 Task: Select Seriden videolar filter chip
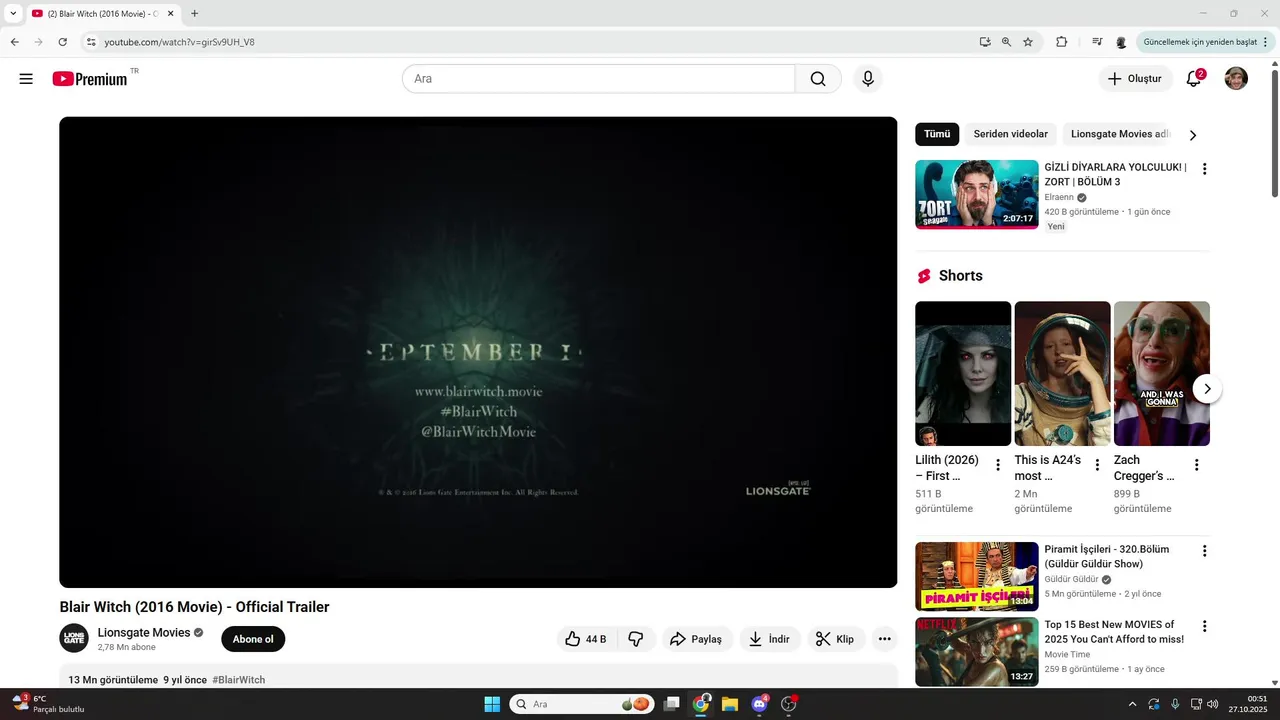pyautogui.click(x=1011, y=134)
